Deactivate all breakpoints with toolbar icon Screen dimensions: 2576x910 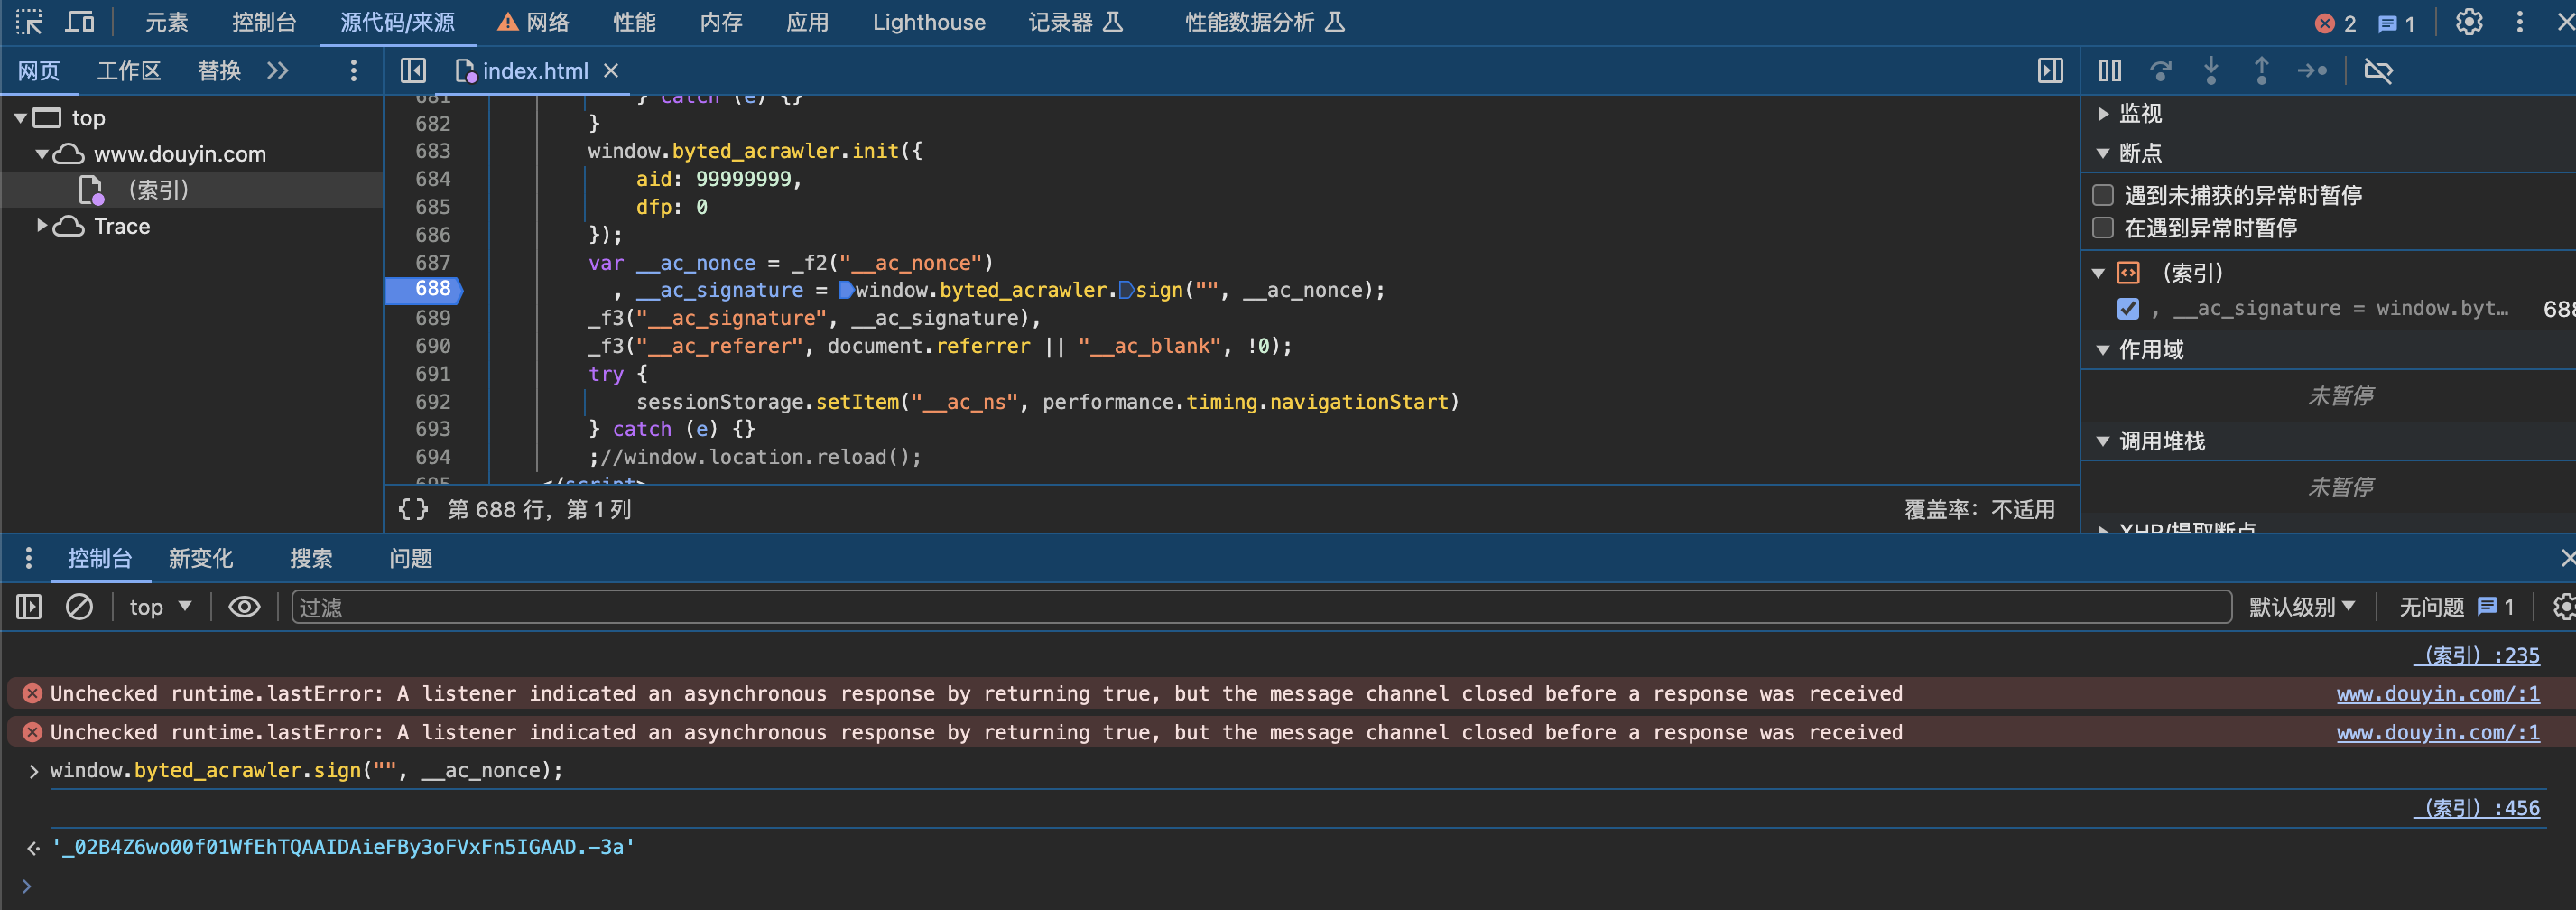tap(2380, 71)
